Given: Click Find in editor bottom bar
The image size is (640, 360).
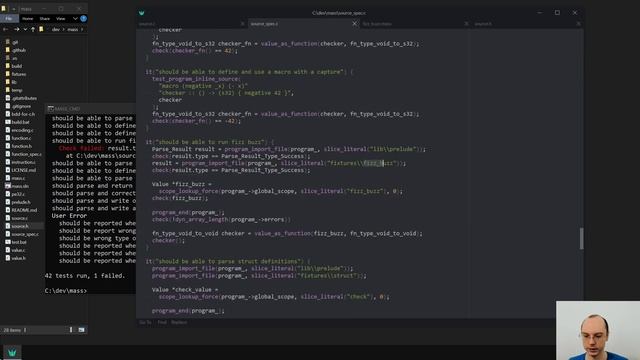Looking at the screenshot, I should 162,322.
